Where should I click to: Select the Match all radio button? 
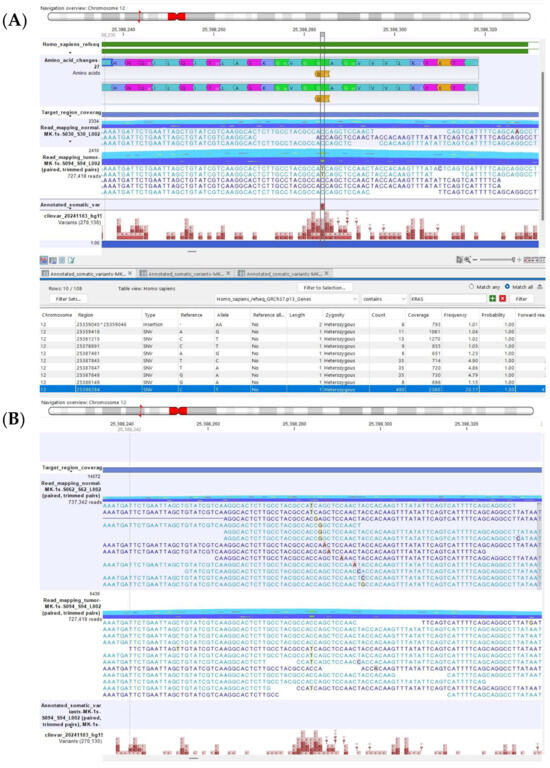(x=507, y=287)
